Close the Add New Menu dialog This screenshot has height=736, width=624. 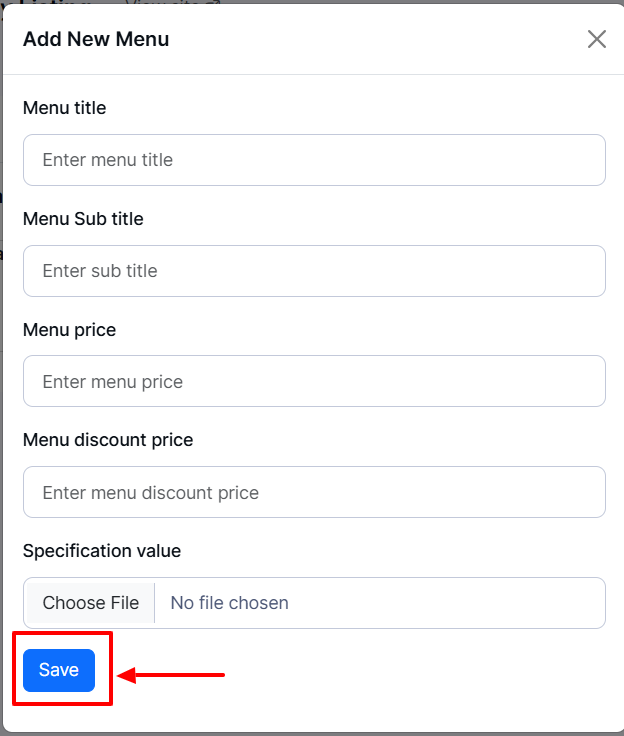[597, 39]
